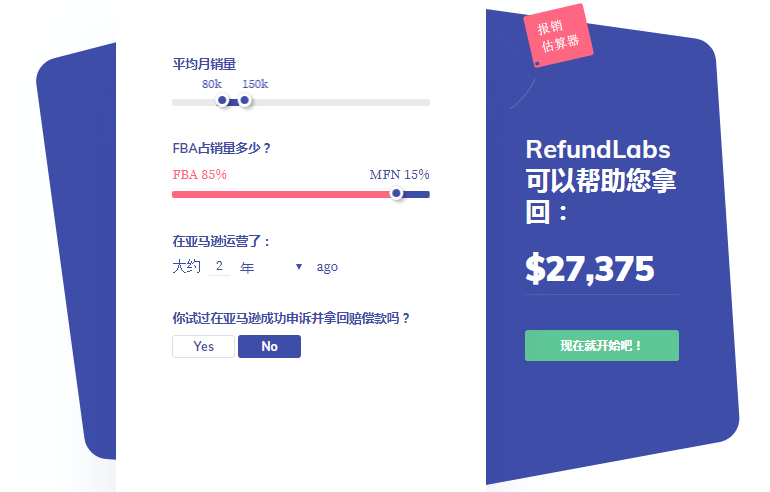Click the FBA 85% label
The image size is (770, 492).
[x=199, y=175]
